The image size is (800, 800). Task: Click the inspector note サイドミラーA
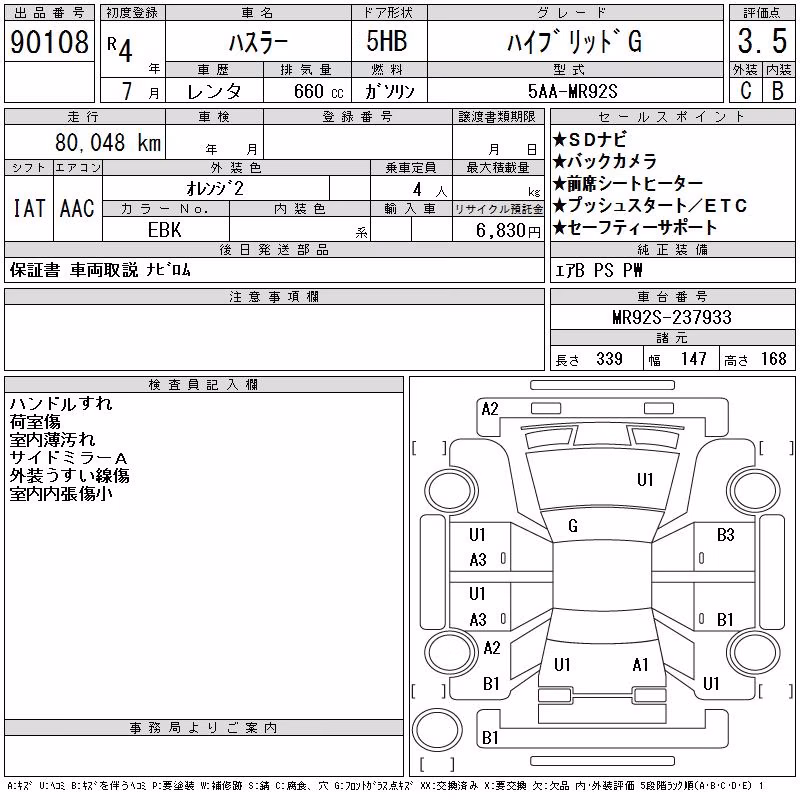68,458
